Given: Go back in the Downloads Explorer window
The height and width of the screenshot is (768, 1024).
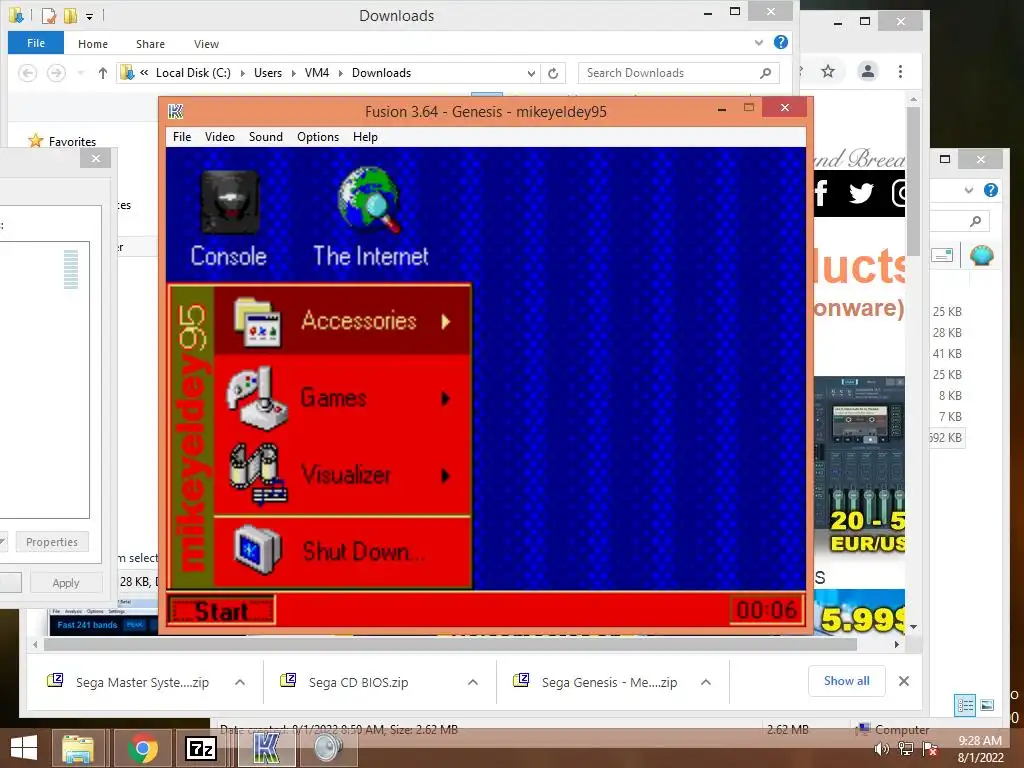Looking at the screenshot, I should pos(27,72).
